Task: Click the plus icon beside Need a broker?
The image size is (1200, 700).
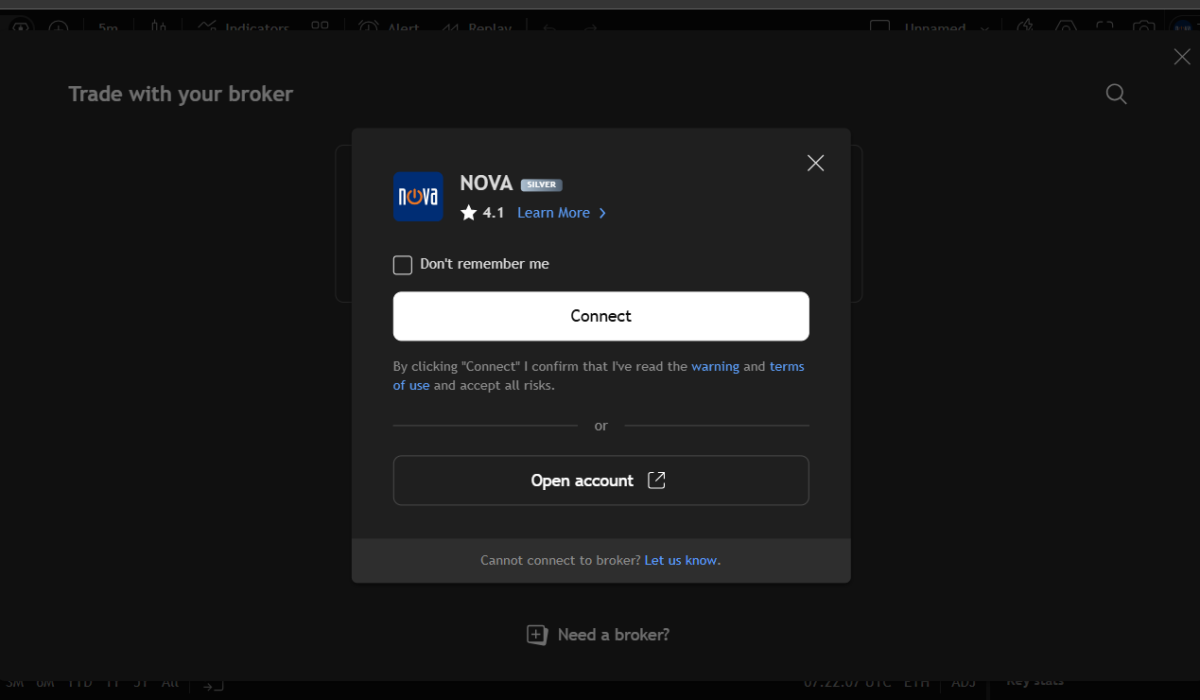Action: (537, 635)
